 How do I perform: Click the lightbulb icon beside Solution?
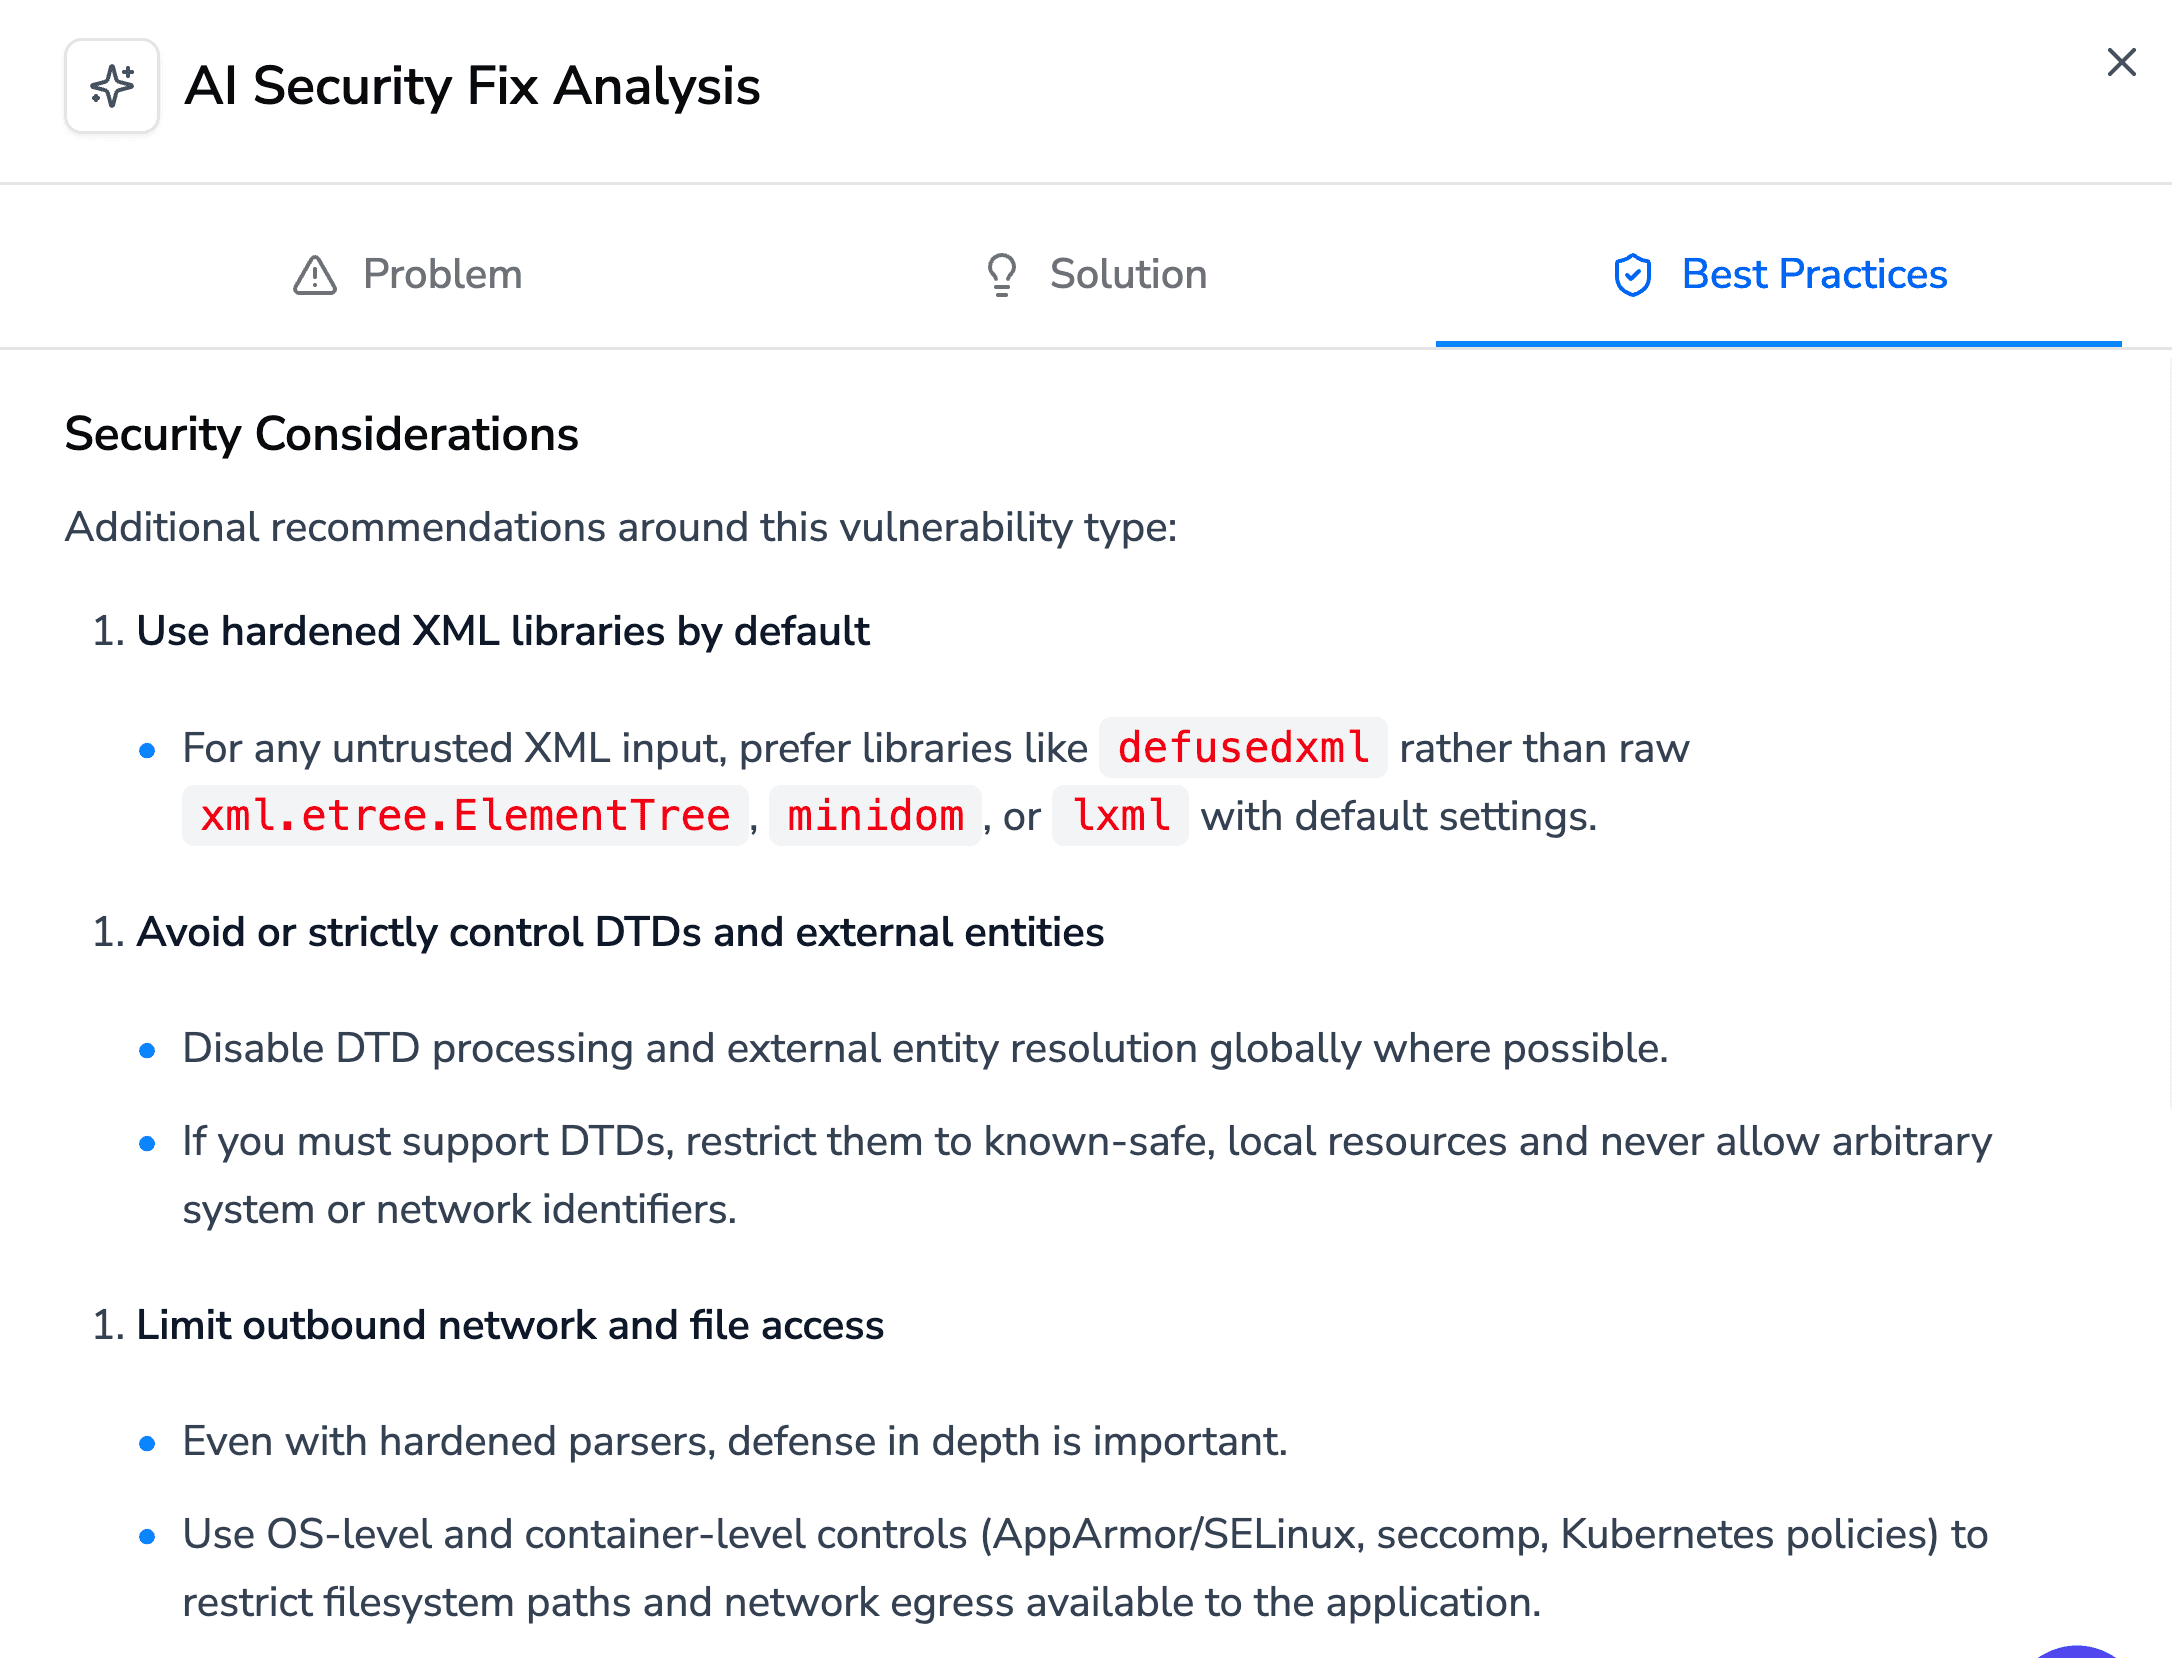[1001, 275]
